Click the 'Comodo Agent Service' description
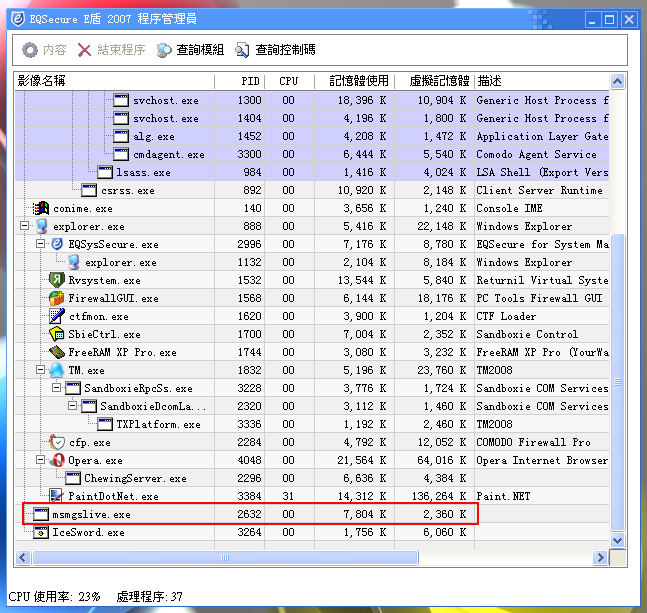 point(536,154)
